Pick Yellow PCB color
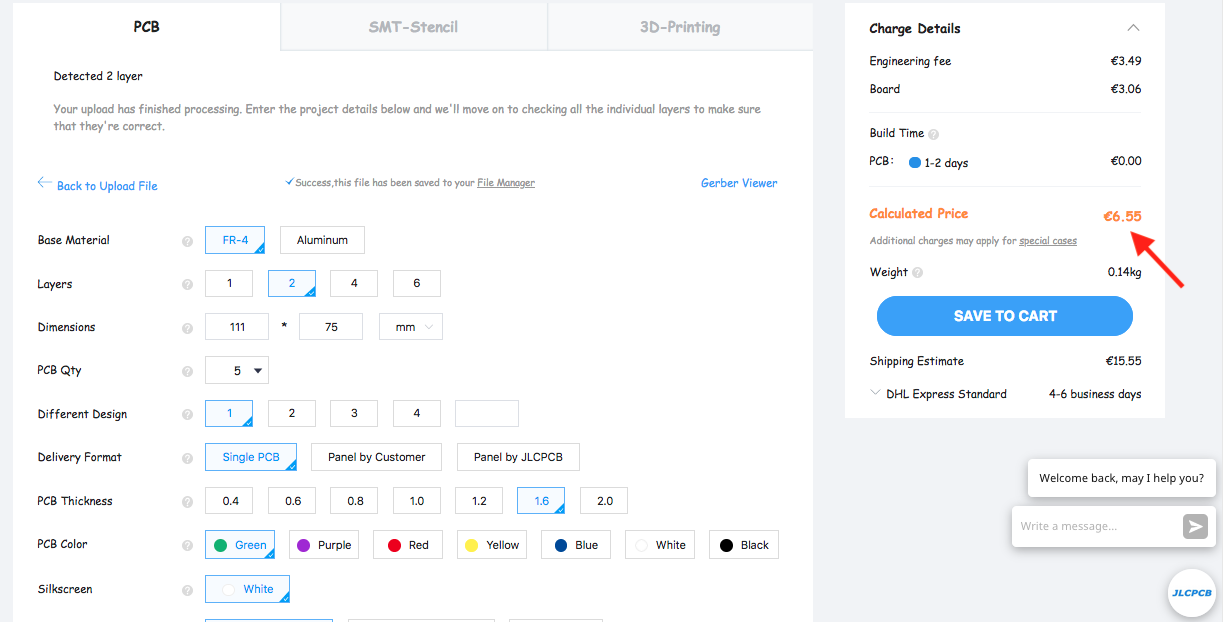 493,545
